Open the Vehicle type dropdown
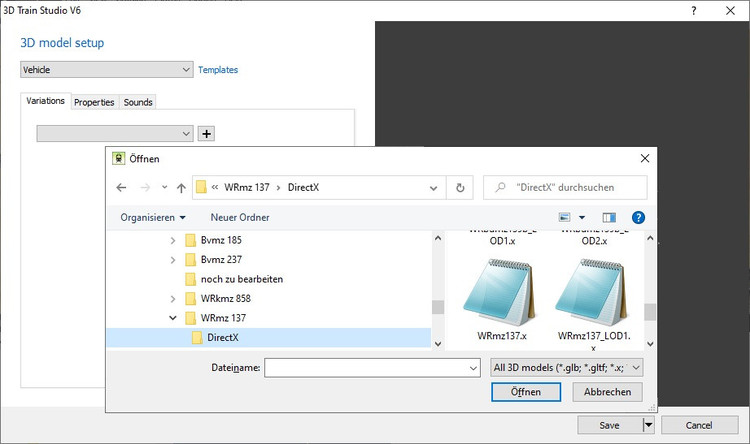Screen dimensions: 750x444 [107, 70]
